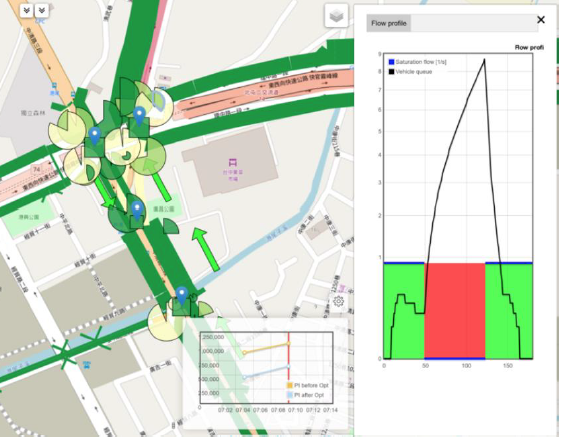
Task: Toggle Saturation flow legend entry
Action: pyautogui.click(x=417, y=62)
